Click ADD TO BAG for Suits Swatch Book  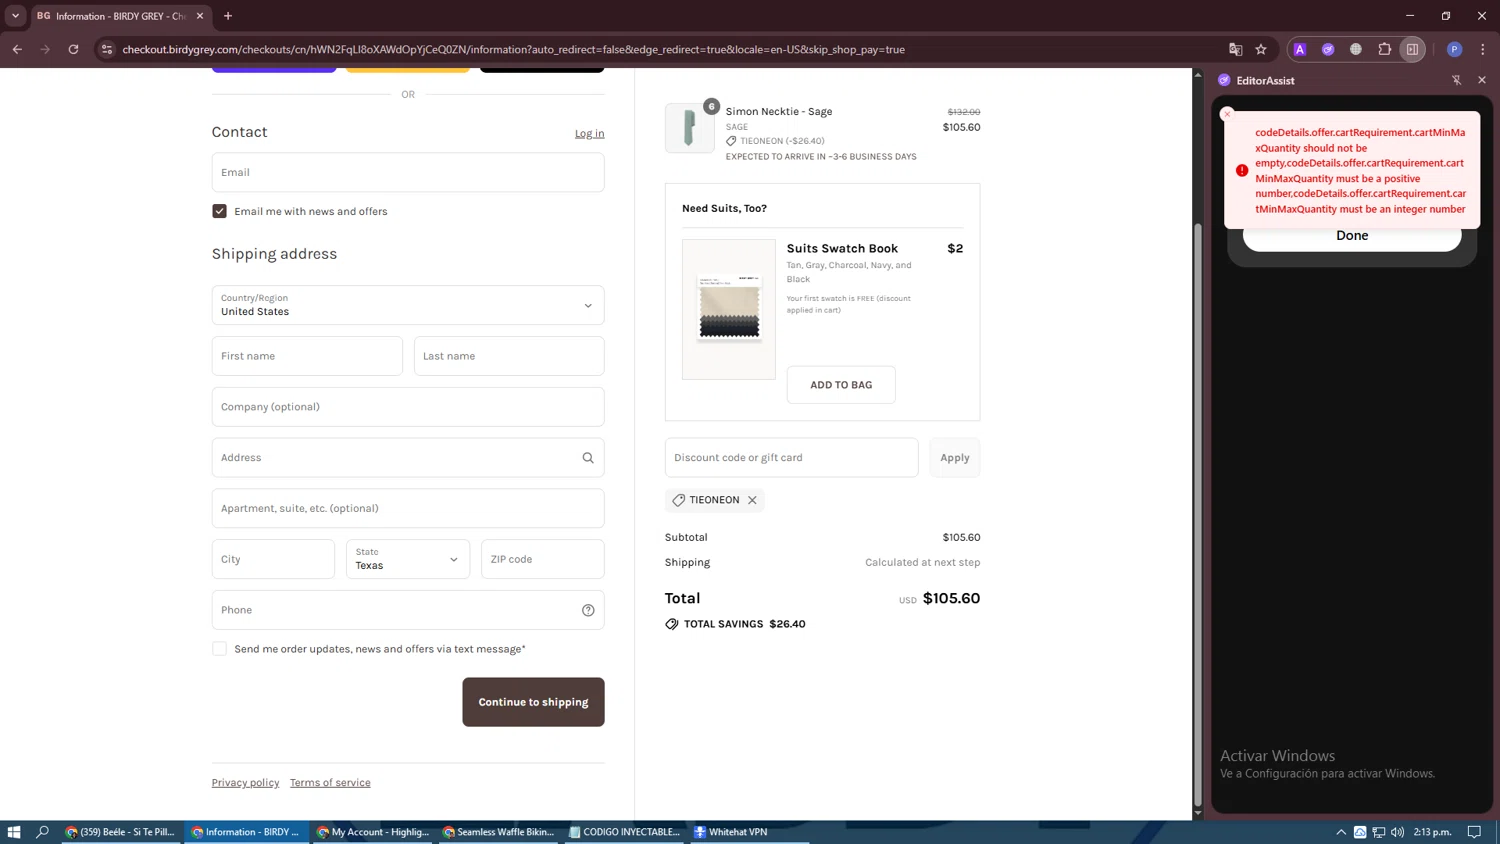pyautogui.click(x=841, y=385)
